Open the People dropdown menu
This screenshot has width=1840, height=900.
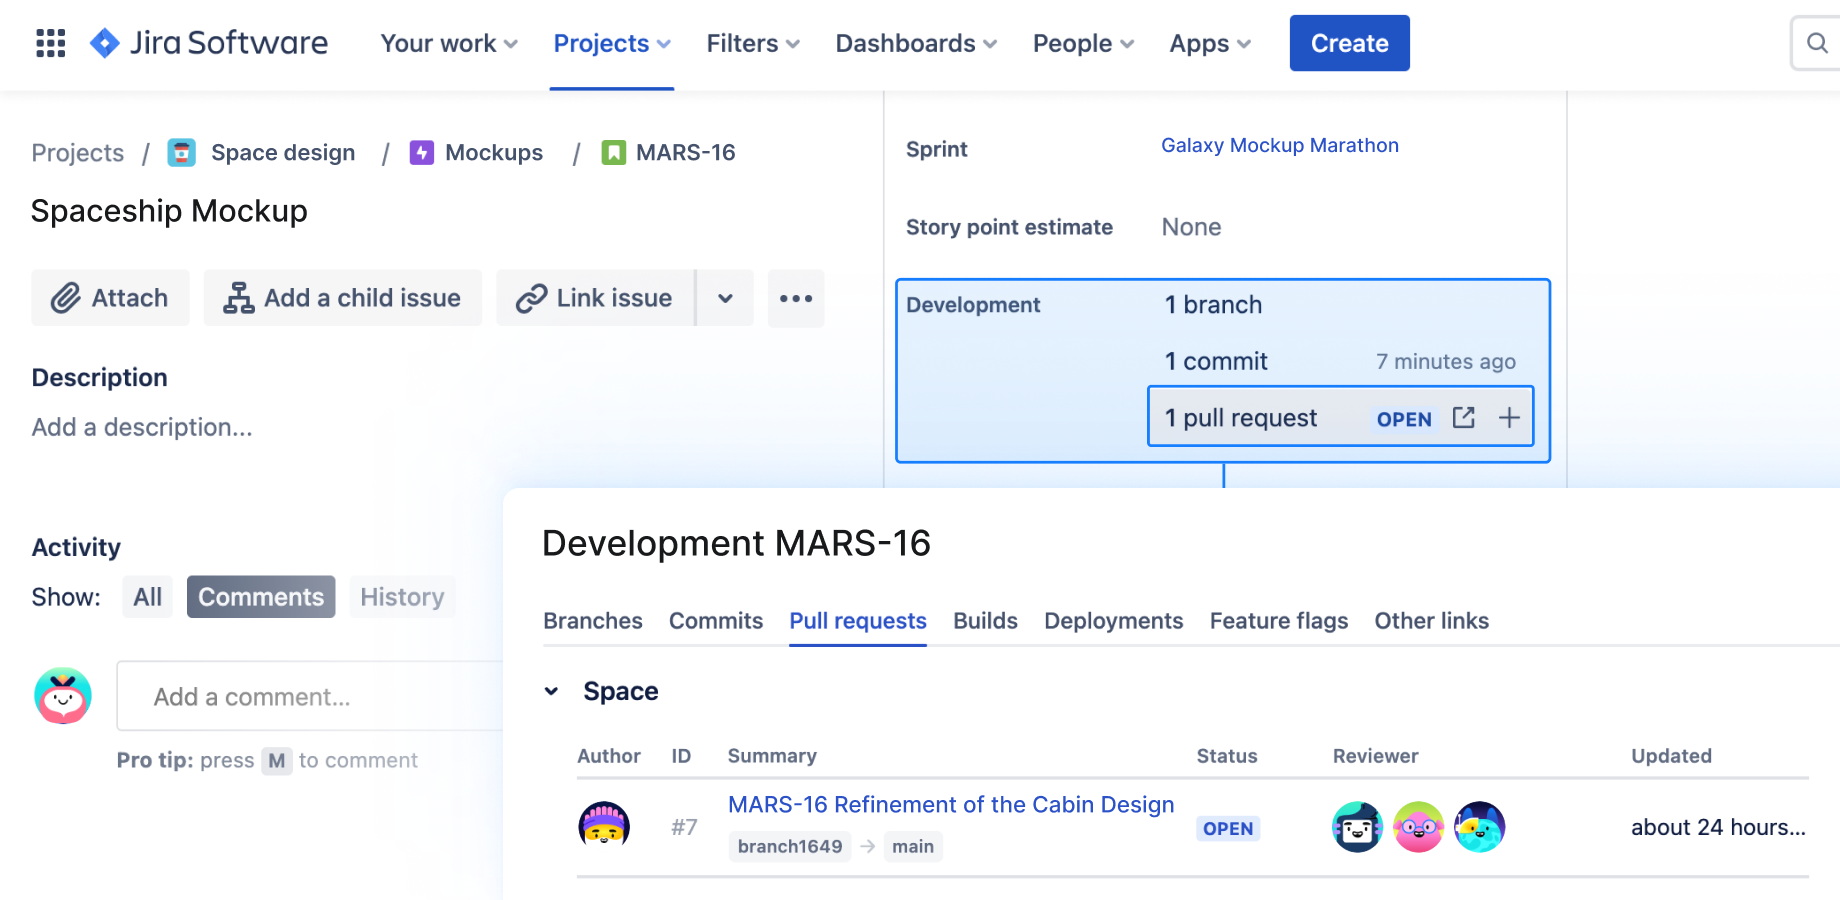[1083, 43]
